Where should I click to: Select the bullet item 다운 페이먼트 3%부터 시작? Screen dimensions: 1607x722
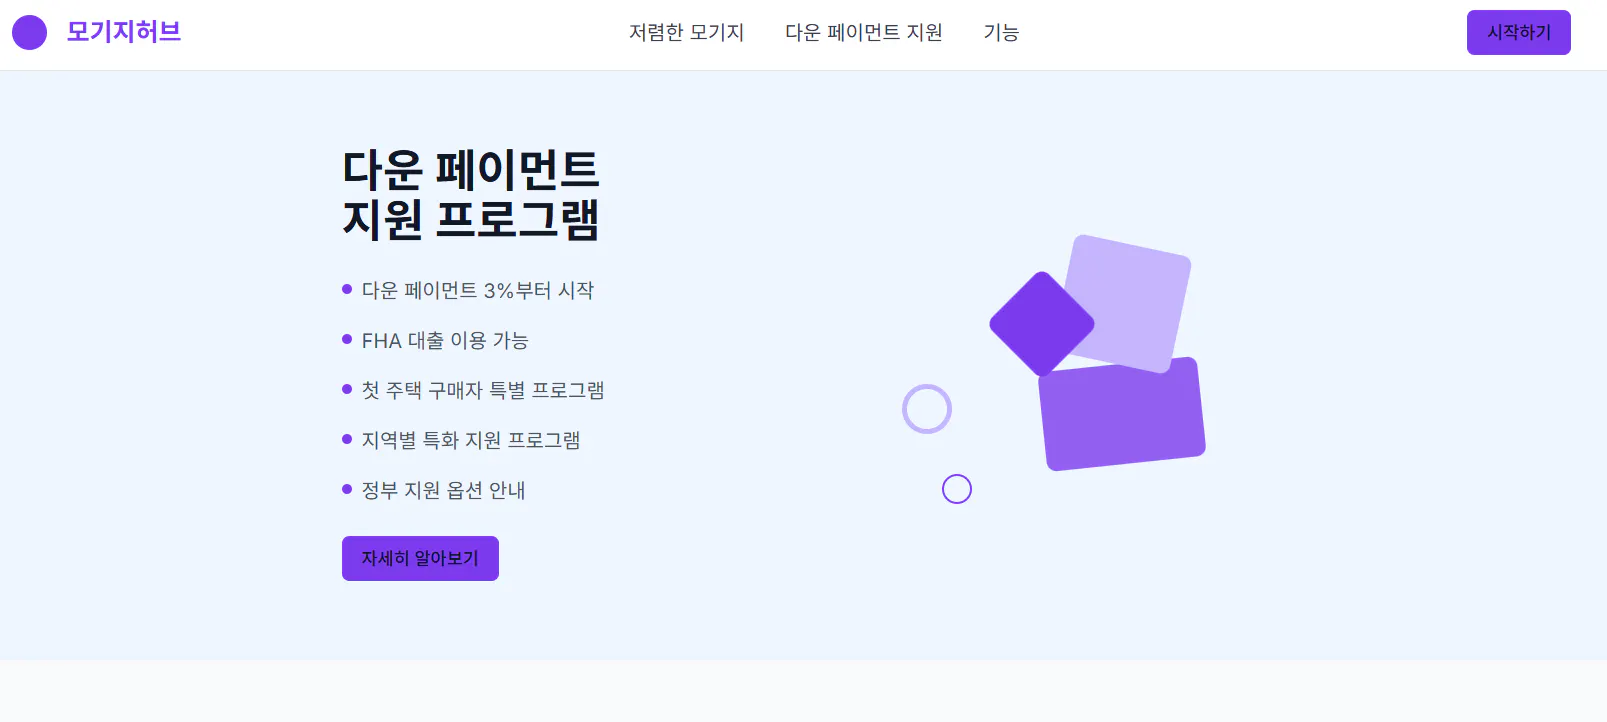tap(480, 290)
